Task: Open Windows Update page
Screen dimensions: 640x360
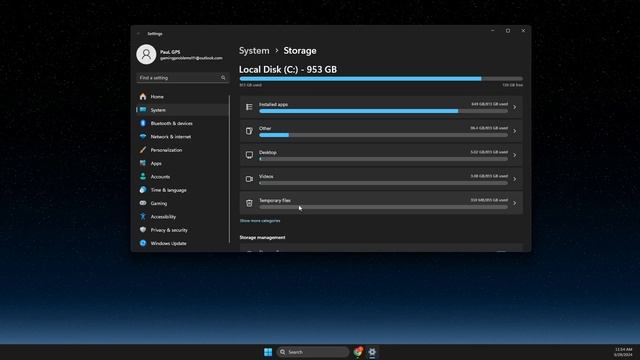Action: tap(182, 243)
